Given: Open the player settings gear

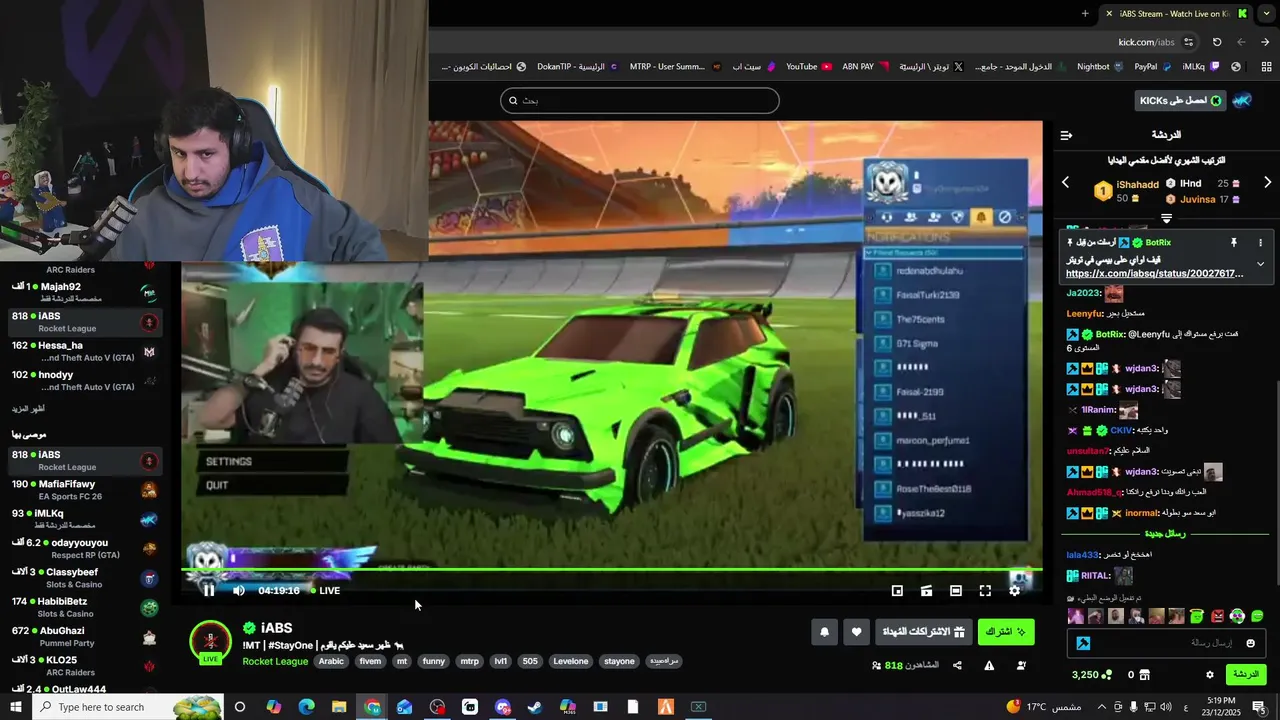Looking at the screenshot, I should coord(1014,591).
